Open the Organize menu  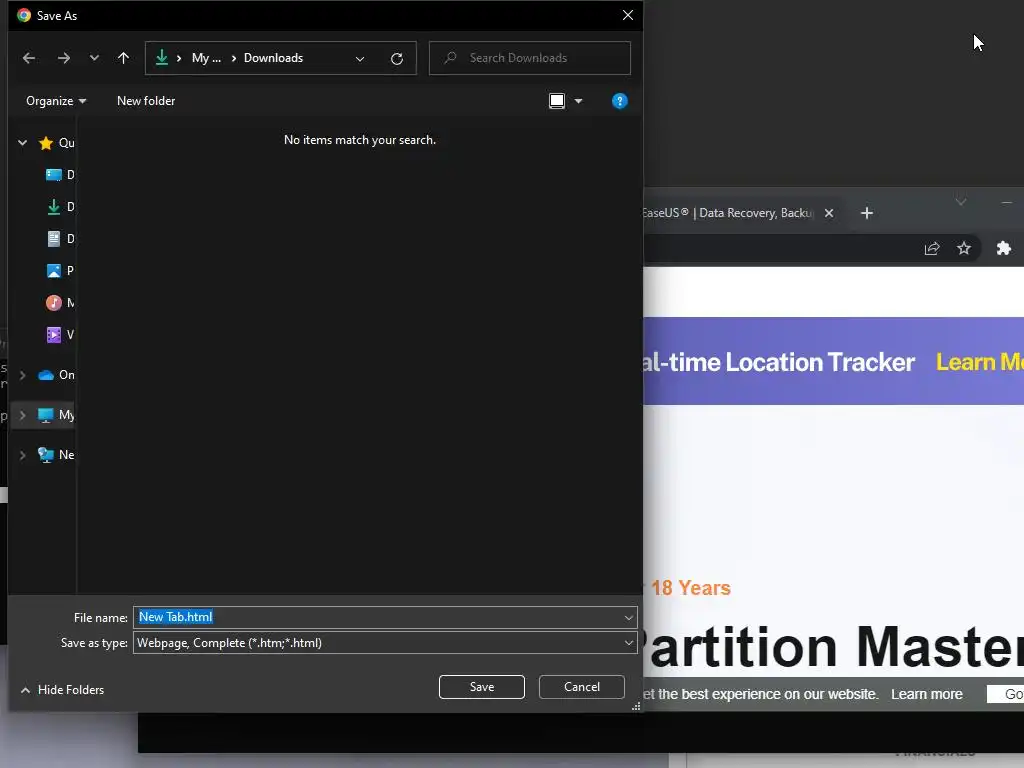[56, 101]
